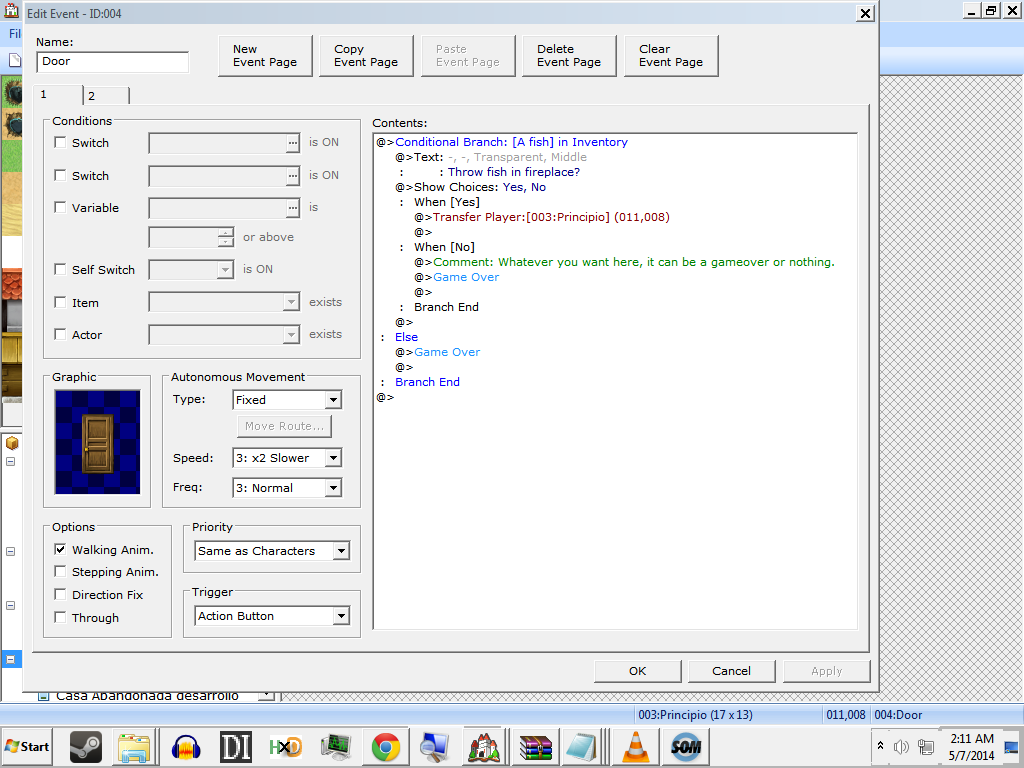Switch to event page tab 2
1024x768 pixels.
[x=105, y=96]
